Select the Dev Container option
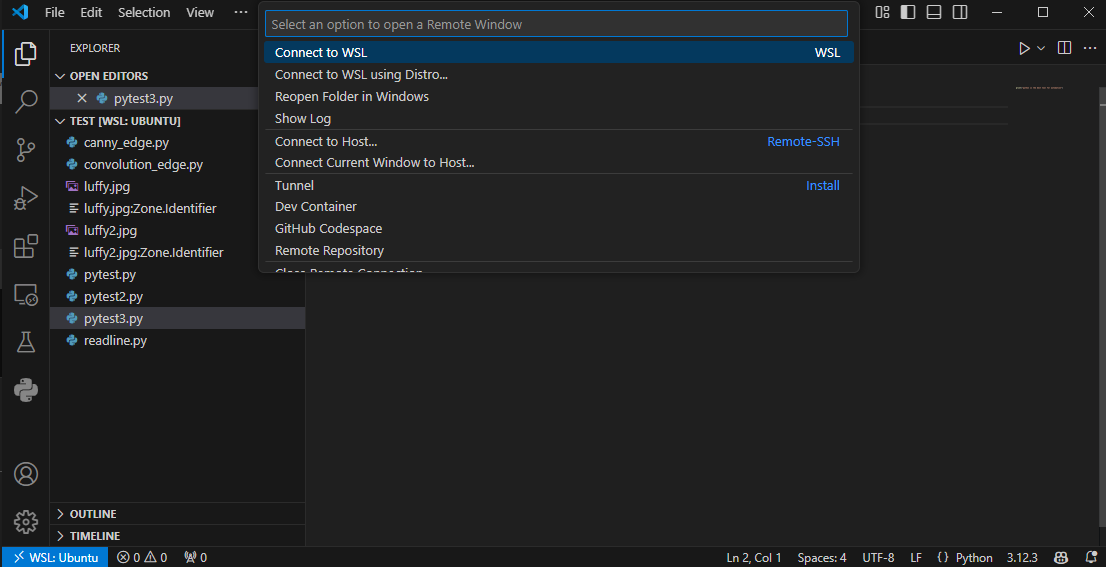This screenshot has width=1106, height=567. [559, 206]
